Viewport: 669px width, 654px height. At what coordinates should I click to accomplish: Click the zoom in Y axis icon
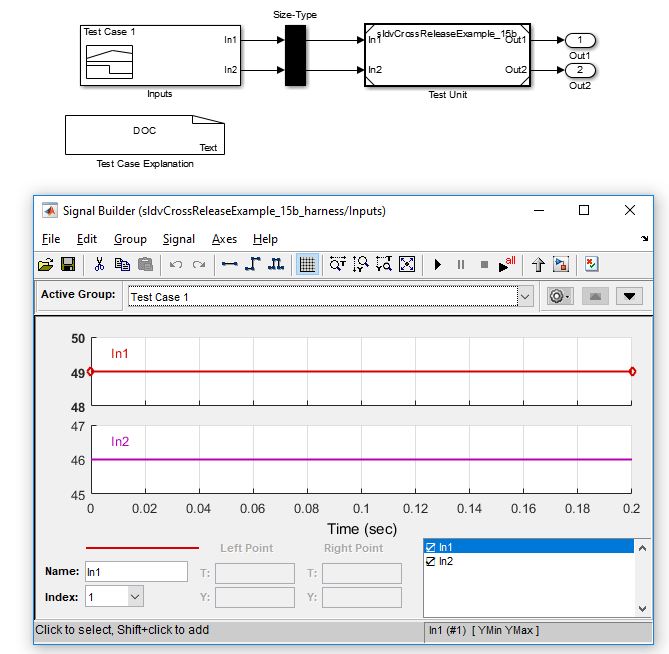coord(361,265)
